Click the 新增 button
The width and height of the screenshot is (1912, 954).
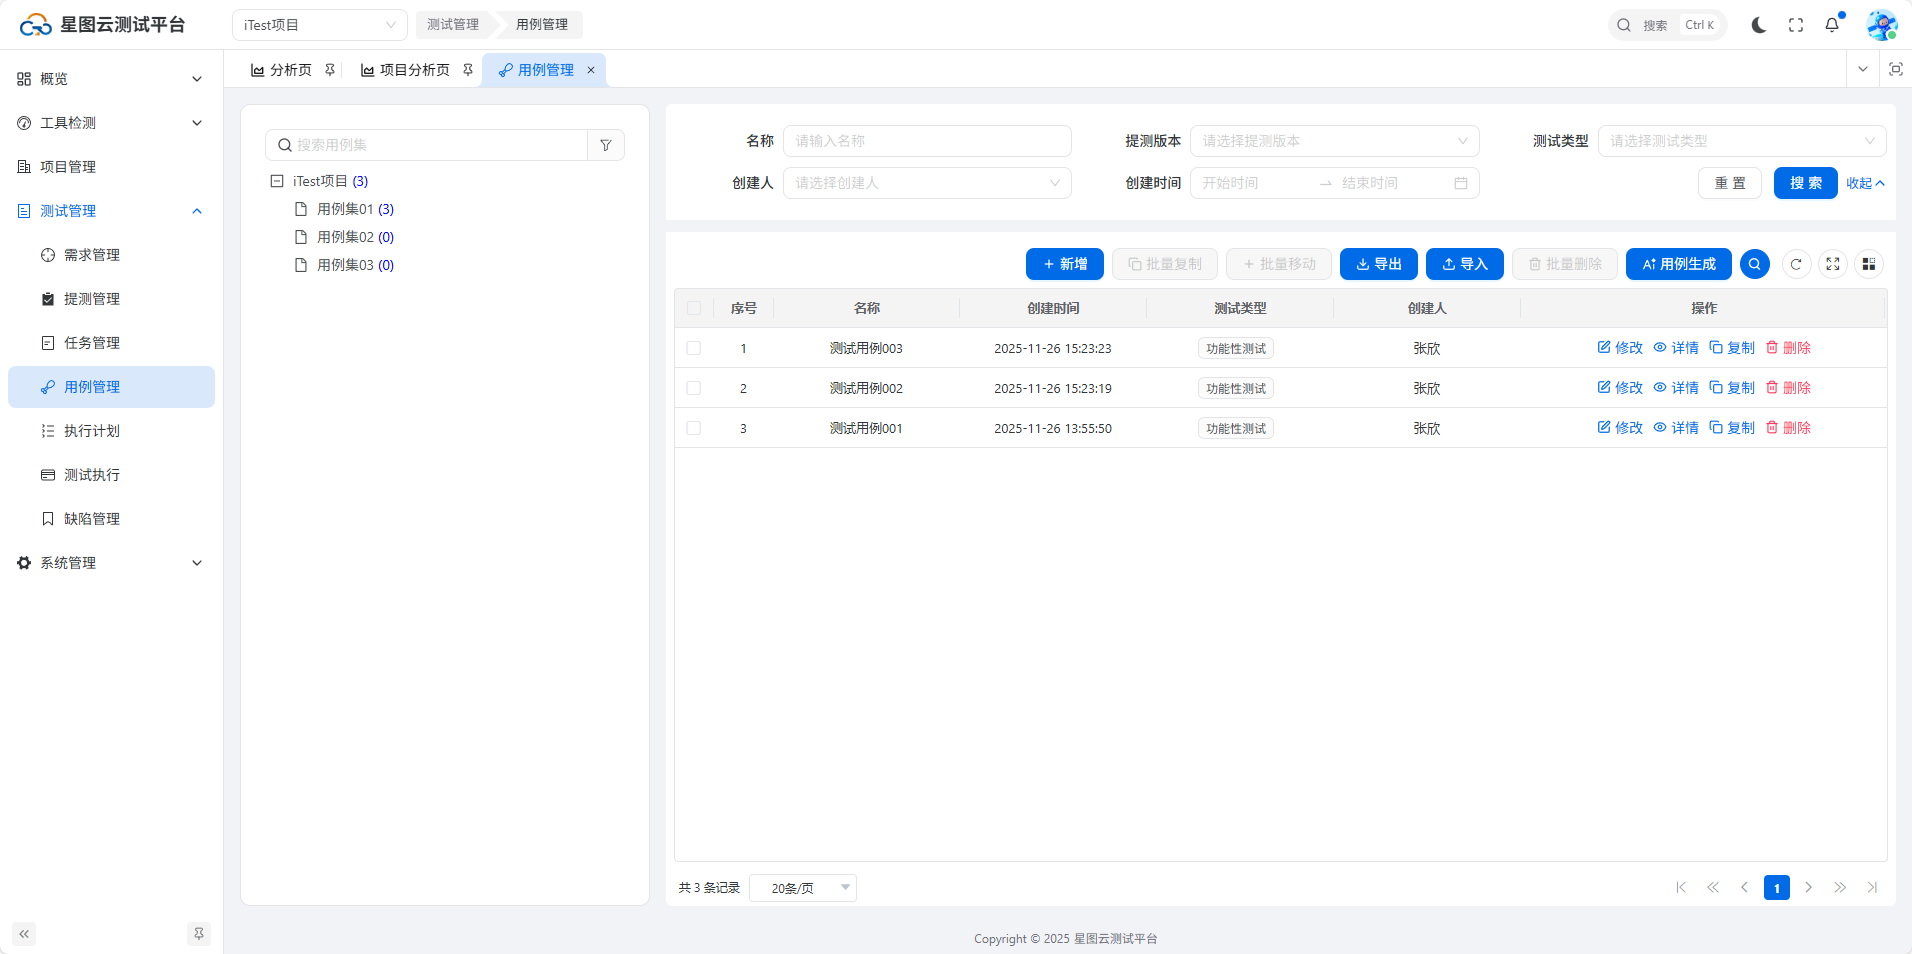coord(1064,264)
